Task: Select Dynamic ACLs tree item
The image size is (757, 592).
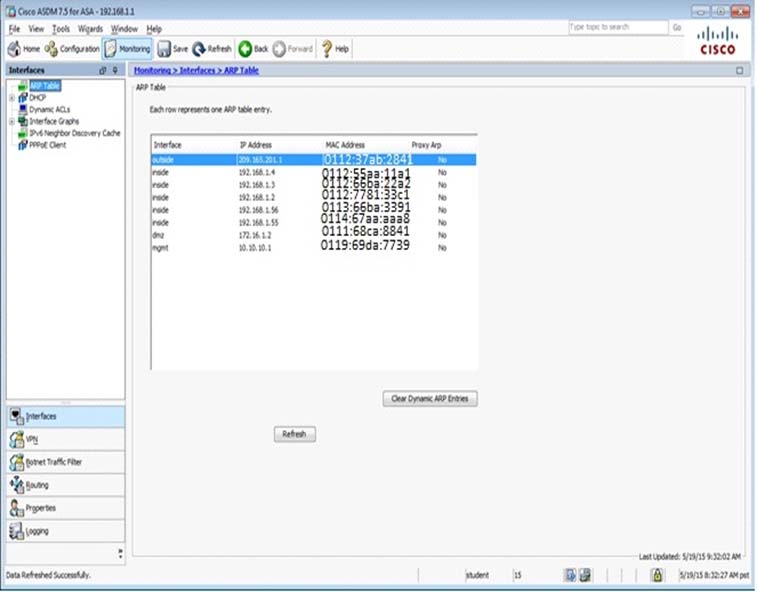Action: click(49, 110)
